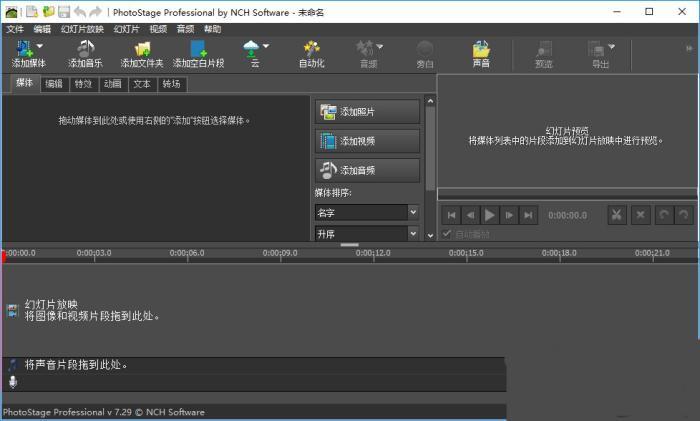Expand the 云 dropdown arrow

pos(266,46)
